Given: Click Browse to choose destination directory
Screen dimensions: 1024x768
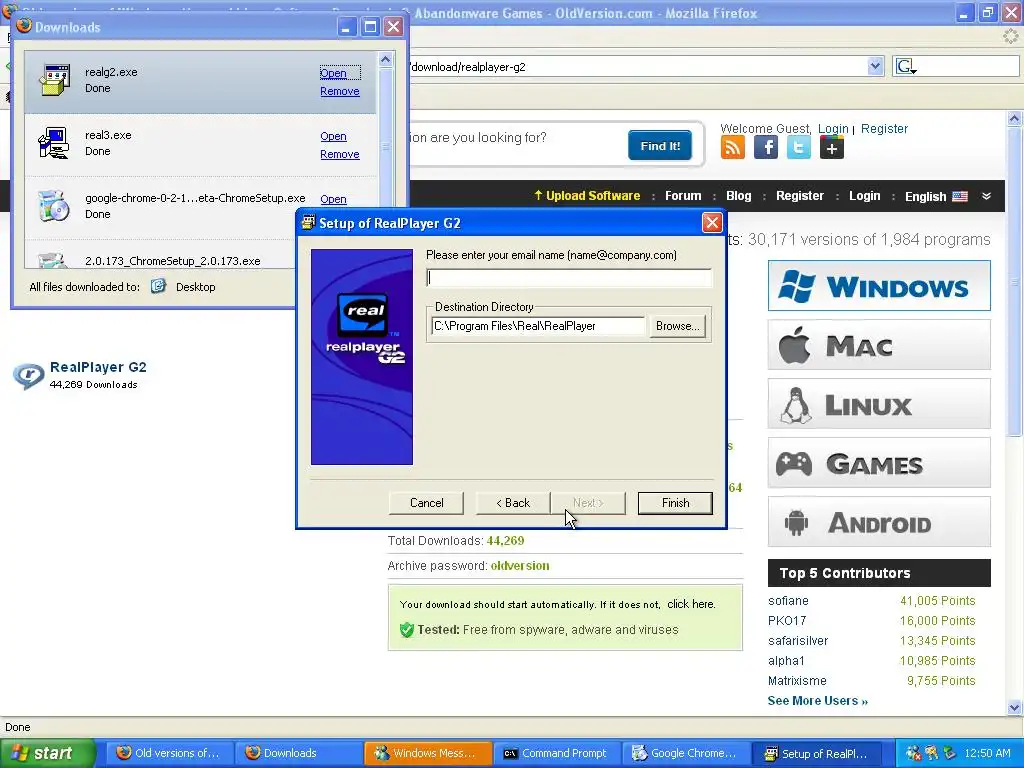Looking at the screenshot, I should (x=677, y=326).
